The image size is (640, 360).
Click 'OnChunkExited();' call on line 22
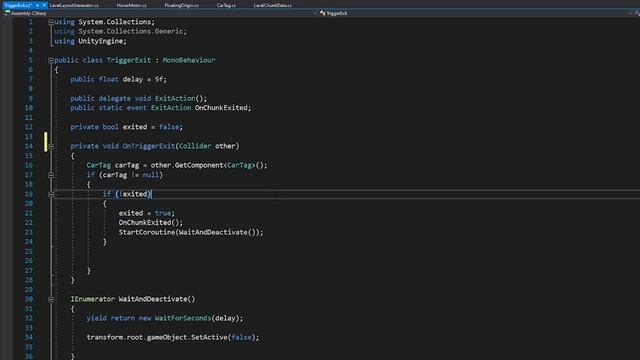(x=151, y=223)
